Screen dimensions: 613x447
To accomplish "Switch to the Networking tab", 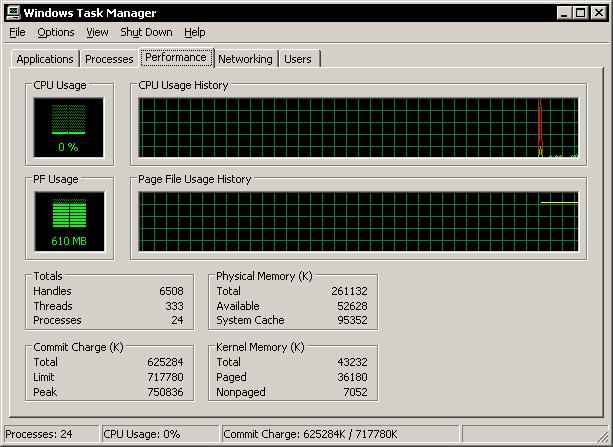I will tap(246, 59).
